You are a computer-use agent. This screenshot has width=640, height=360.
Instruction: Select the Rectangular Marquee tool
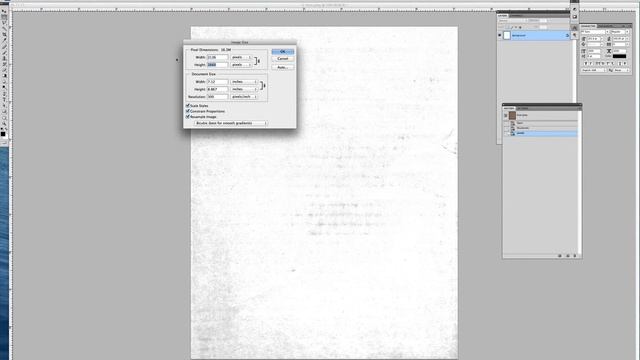(4, 17)
